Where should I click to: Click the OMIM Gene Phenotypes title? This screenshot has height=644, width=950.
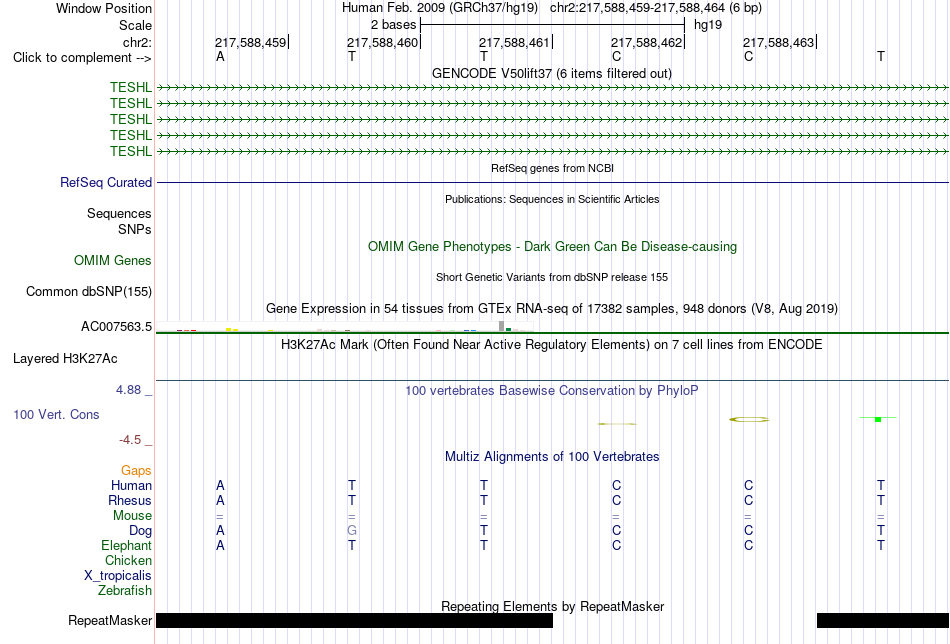552,247
